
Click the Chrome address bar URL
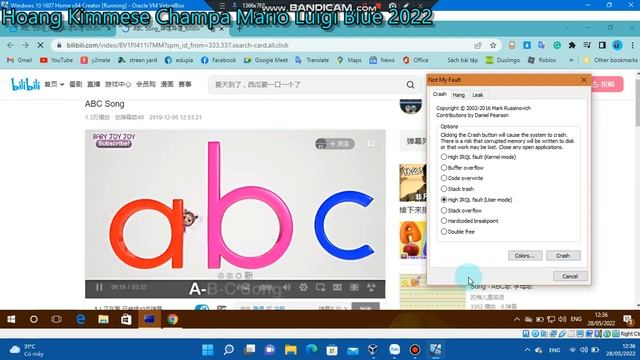coord(177,45)
